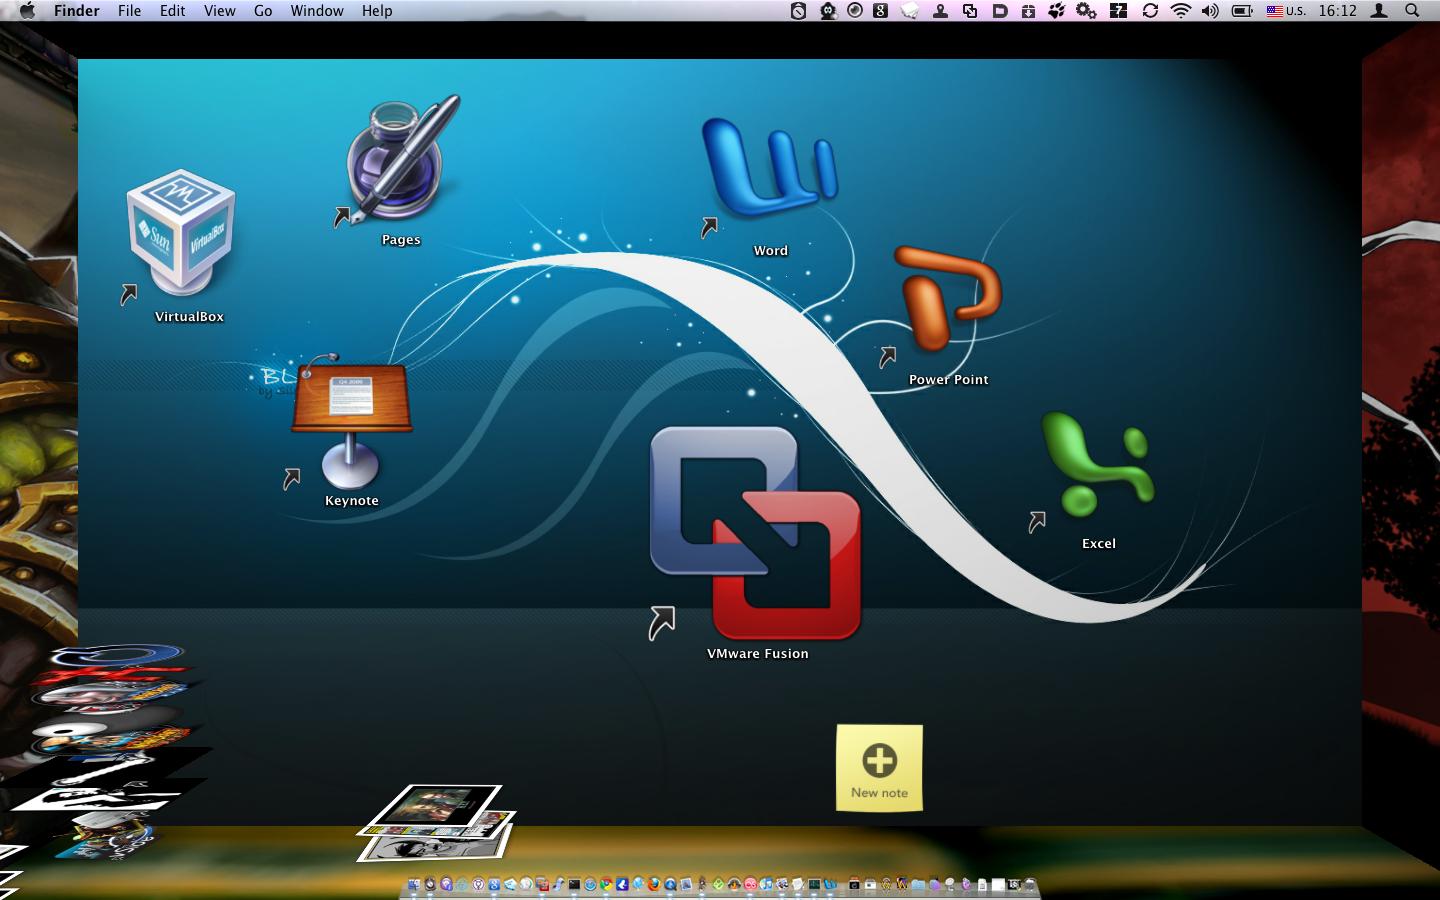Click the 16:12 clock

1337,11
